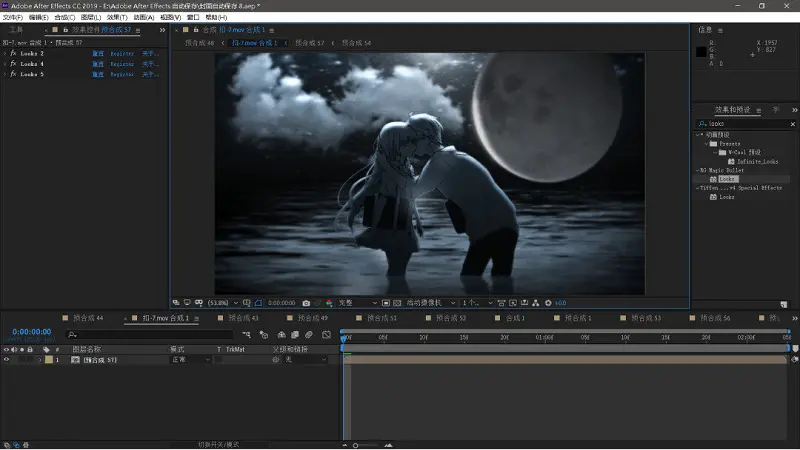Collapse the 动画预设 category

tap(698, 135)
